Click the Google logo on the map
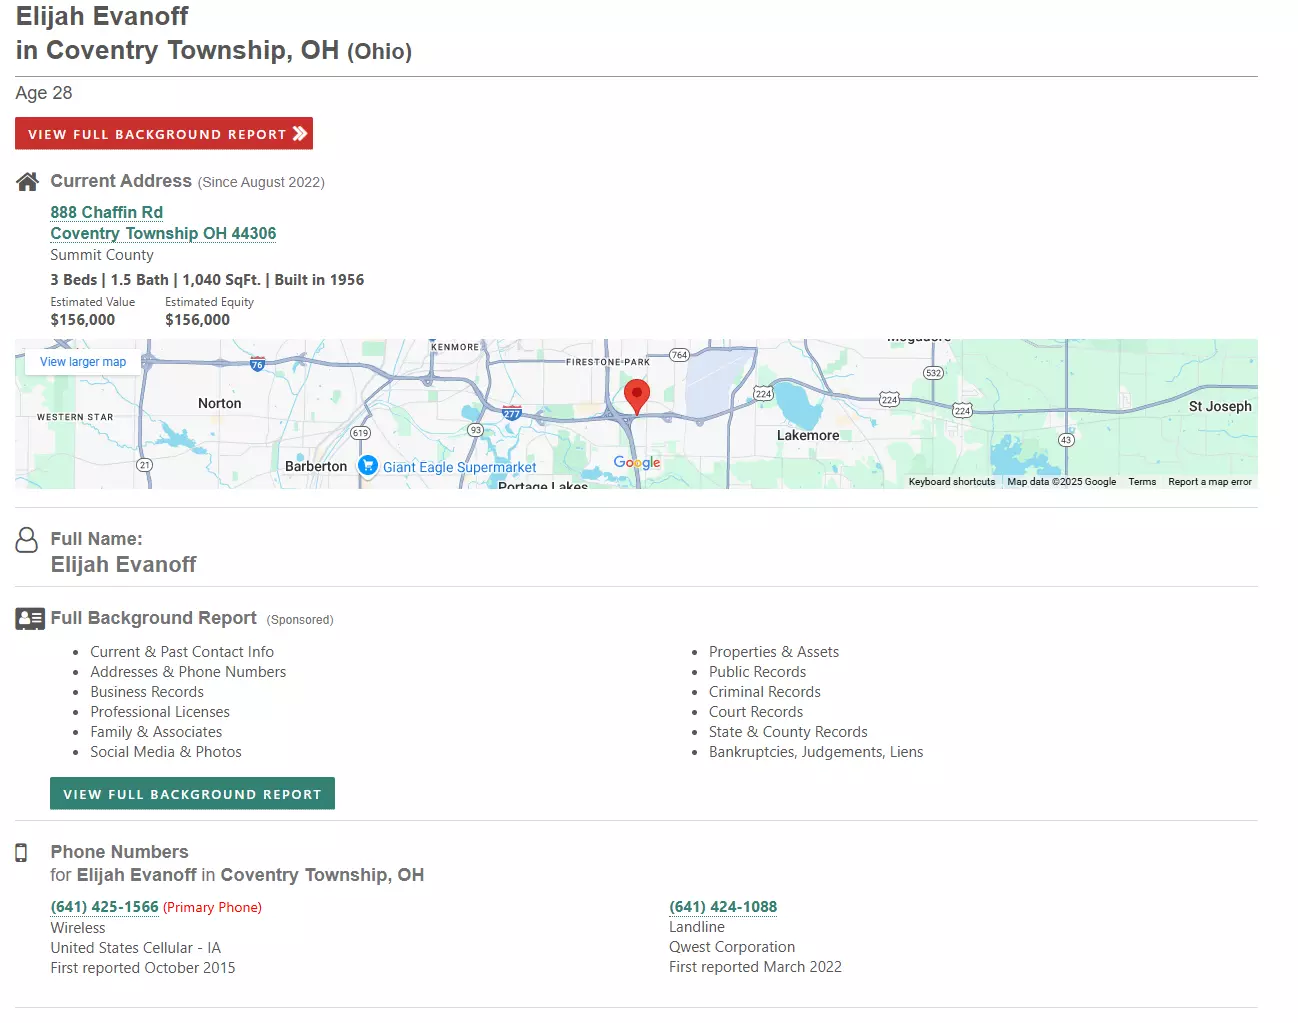The image size is (1298, 1023). click(637, 462)
